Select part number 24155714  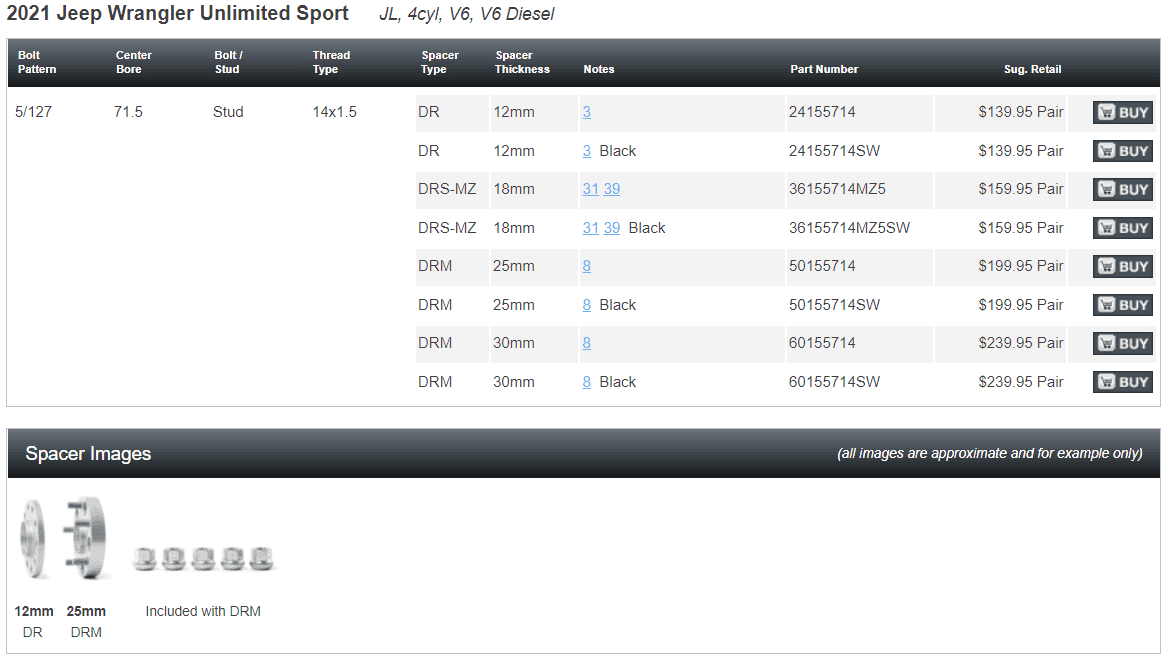(x=822, y=112)
